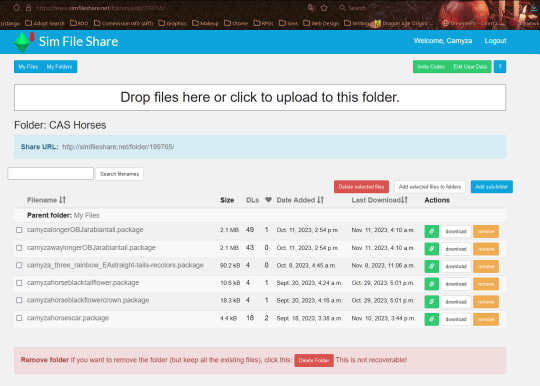Tick checkbox for camyzawaylongerOBJarabiantail.package
This screenshot has width=540, height=386.
point(19,248)
